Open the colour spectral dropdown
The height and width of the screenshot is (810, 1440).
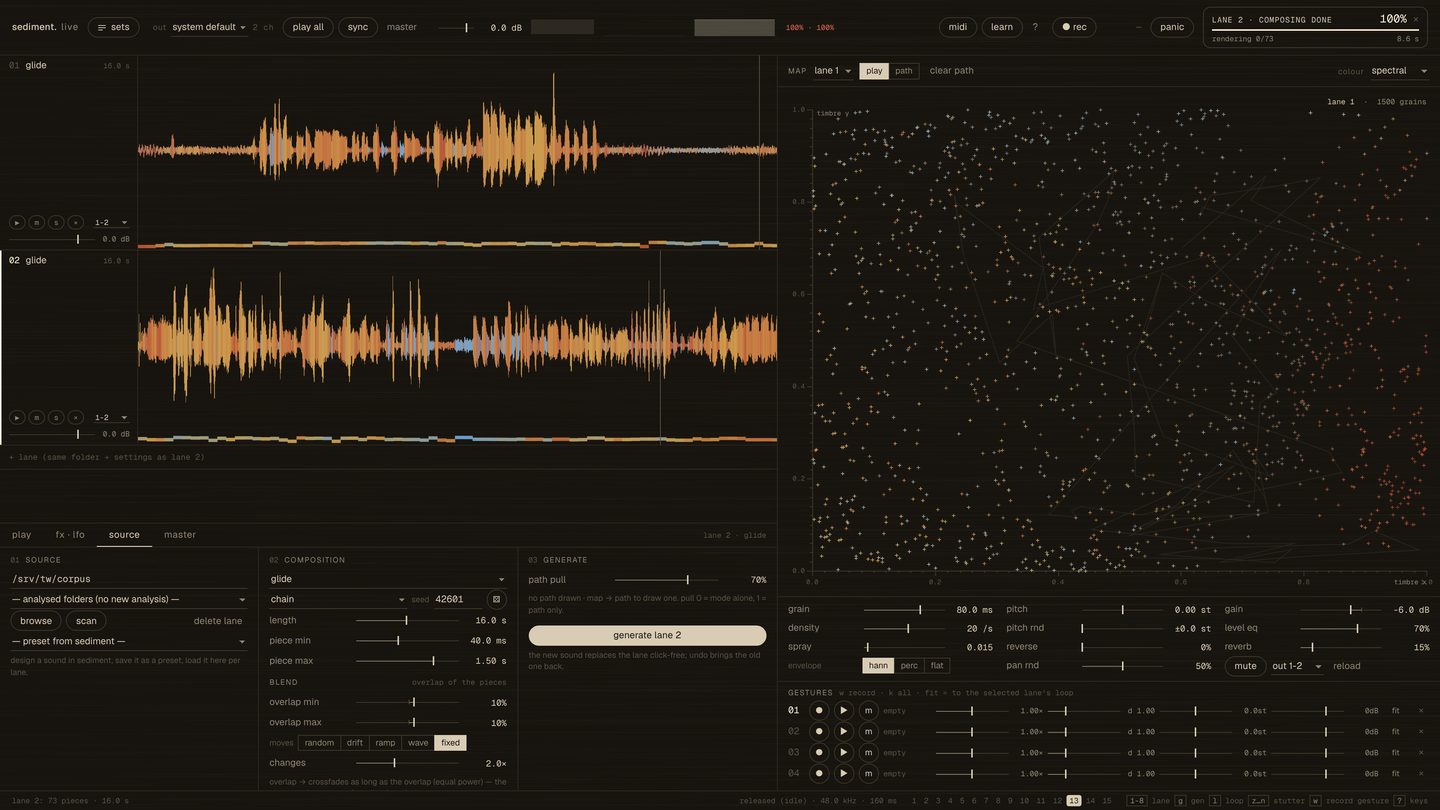tap(1398, 71)
